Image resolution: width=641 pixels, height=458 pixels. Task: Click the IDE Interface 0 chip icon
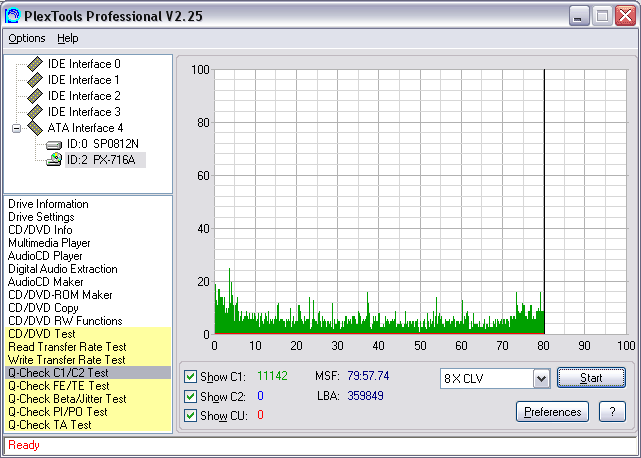35,64
